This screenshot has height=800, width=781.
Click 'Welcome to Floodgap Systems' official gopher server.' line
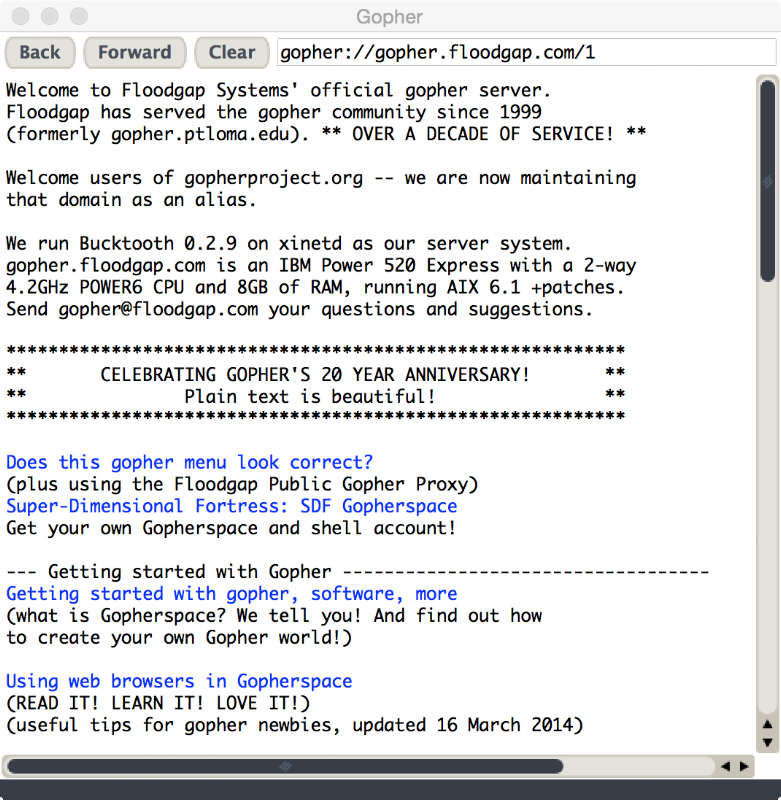[279, 90]
